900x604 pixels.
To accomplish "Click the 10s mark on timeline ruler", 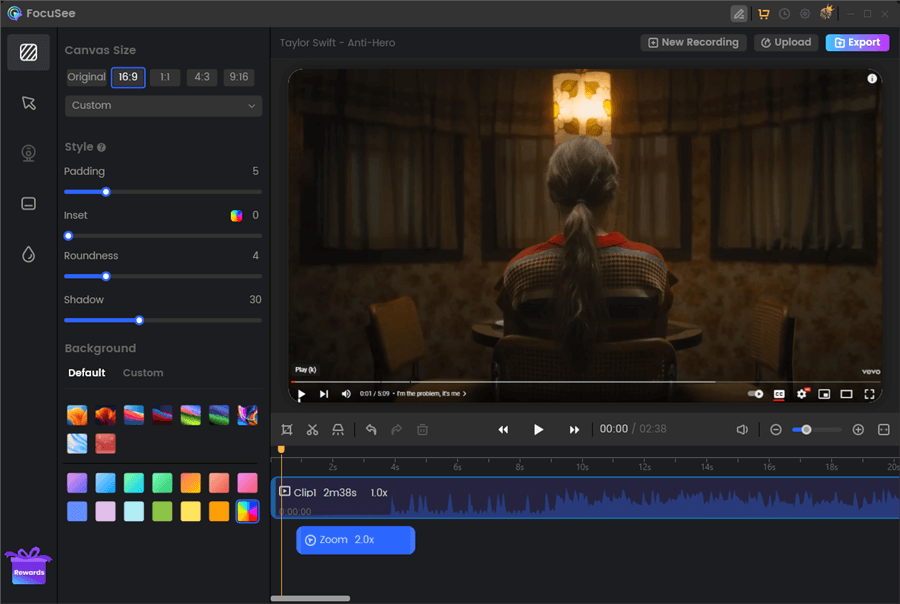I will click(582, 467).
